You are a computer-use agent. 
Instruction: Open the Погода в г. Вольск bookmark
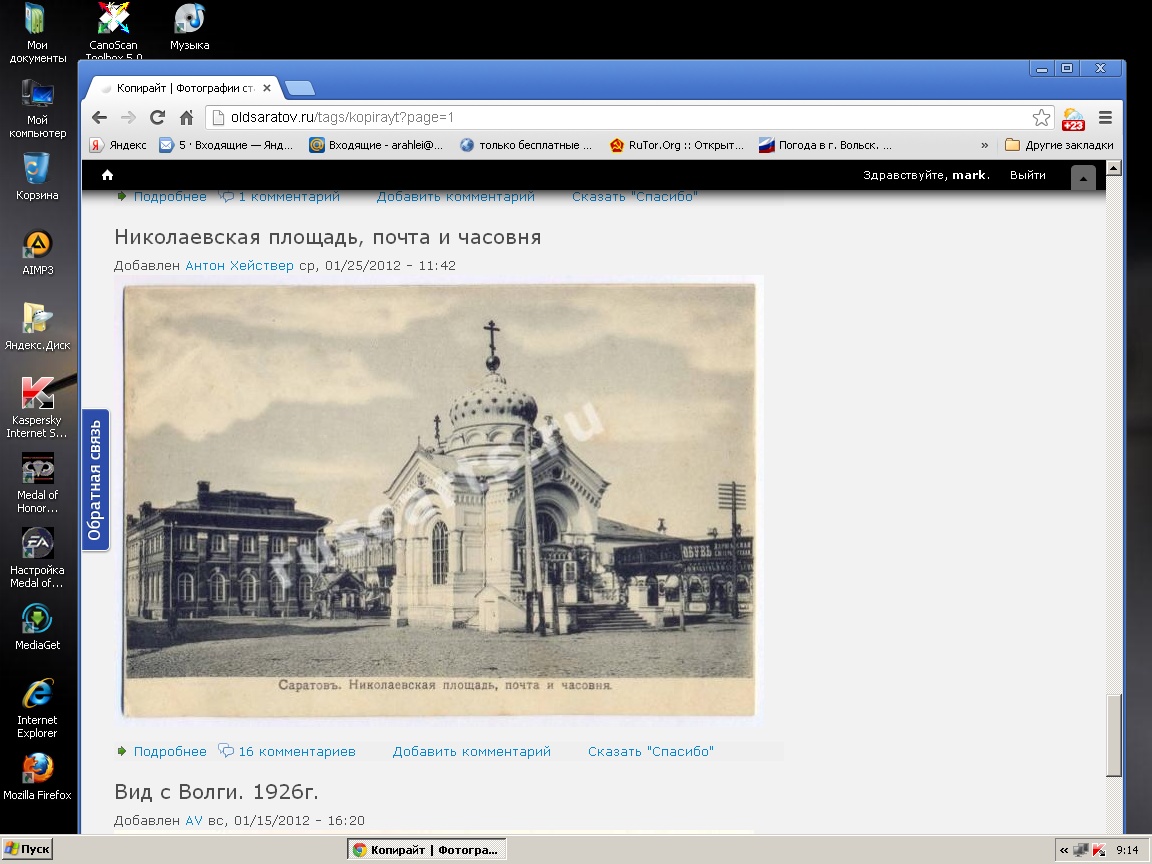tap(826, 145)
